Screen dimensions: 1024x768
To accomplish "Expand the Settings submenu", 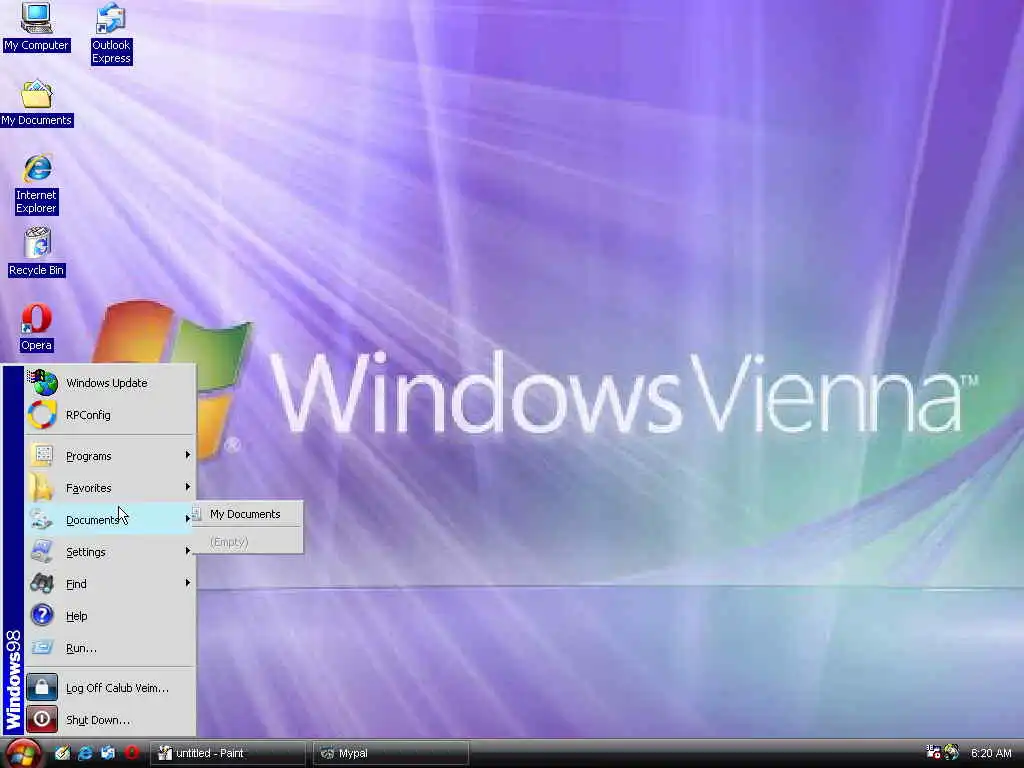I will (110, 552).
